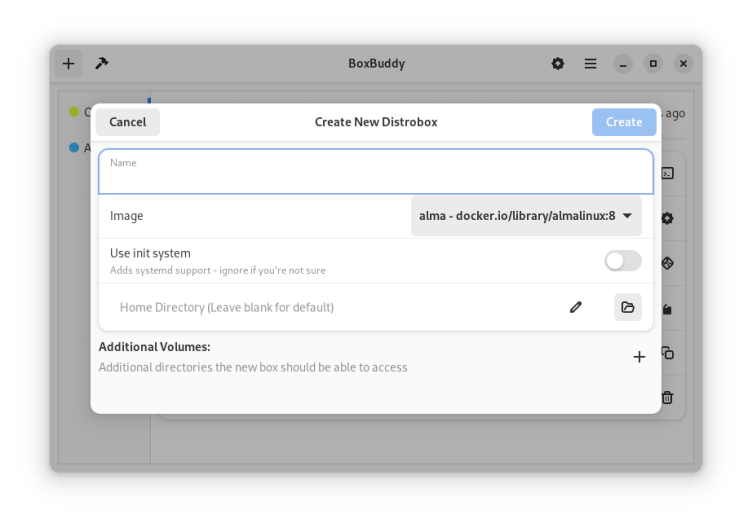Open the gear settings in the title bar
Screen dimensions: 752x527
click(x=558, y=63)
